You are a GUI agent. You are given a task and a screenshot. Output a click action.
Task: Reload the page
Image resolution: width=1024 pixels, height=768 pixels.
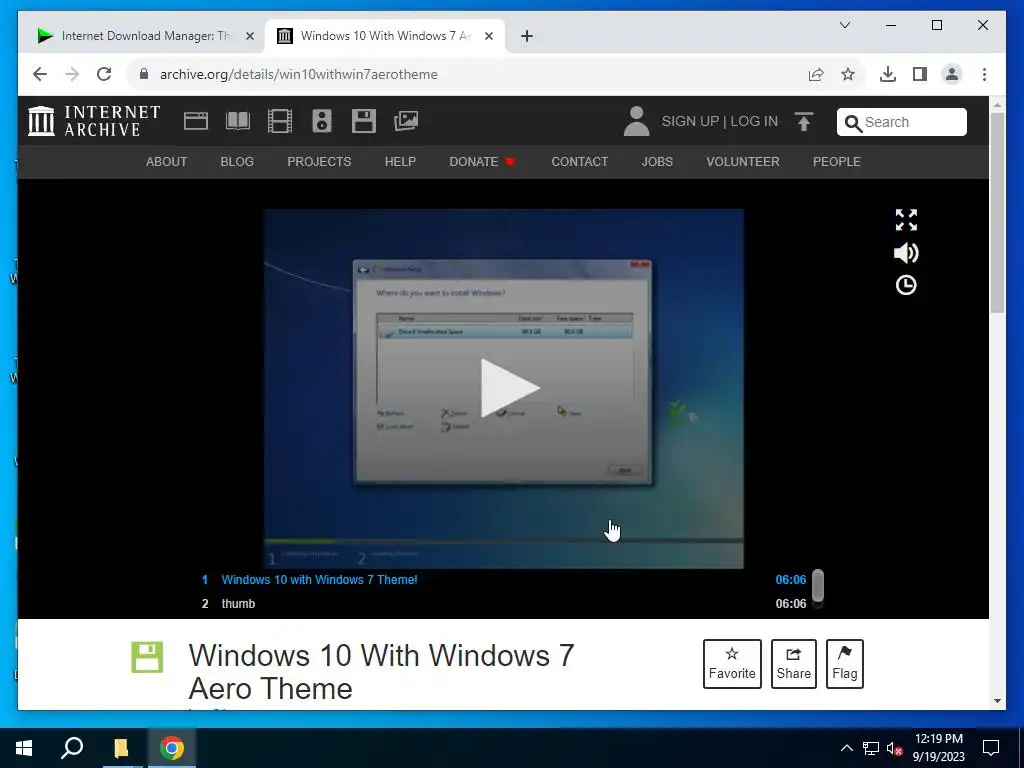(x=104, y=74)
